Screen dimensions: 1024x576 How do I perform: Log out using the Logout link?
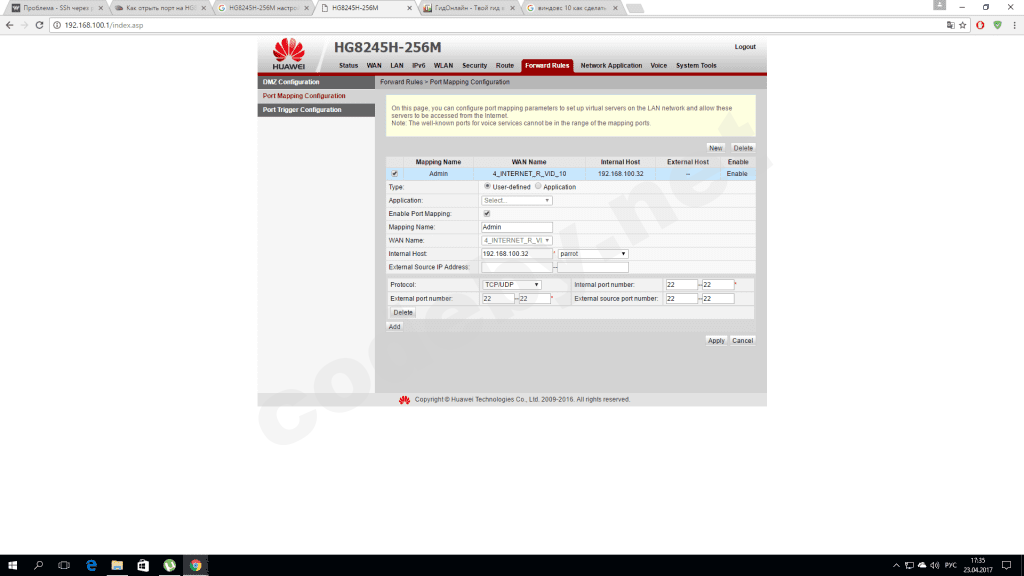pyautogui.click(x=744, y=47)
